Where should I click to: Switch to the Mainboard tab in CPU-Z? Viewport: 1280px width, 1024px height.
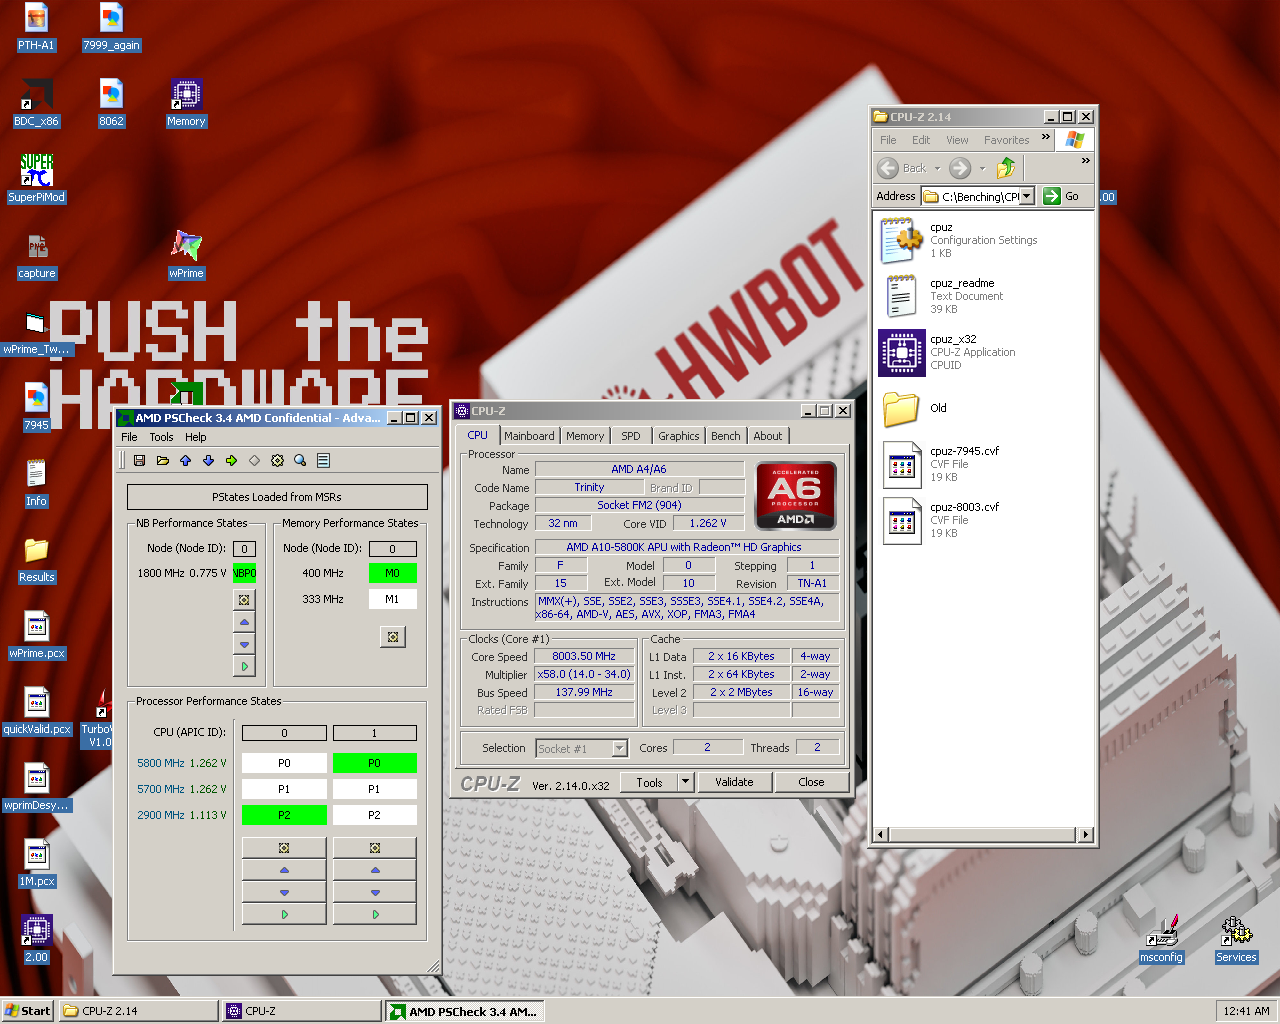click(529, 436)
